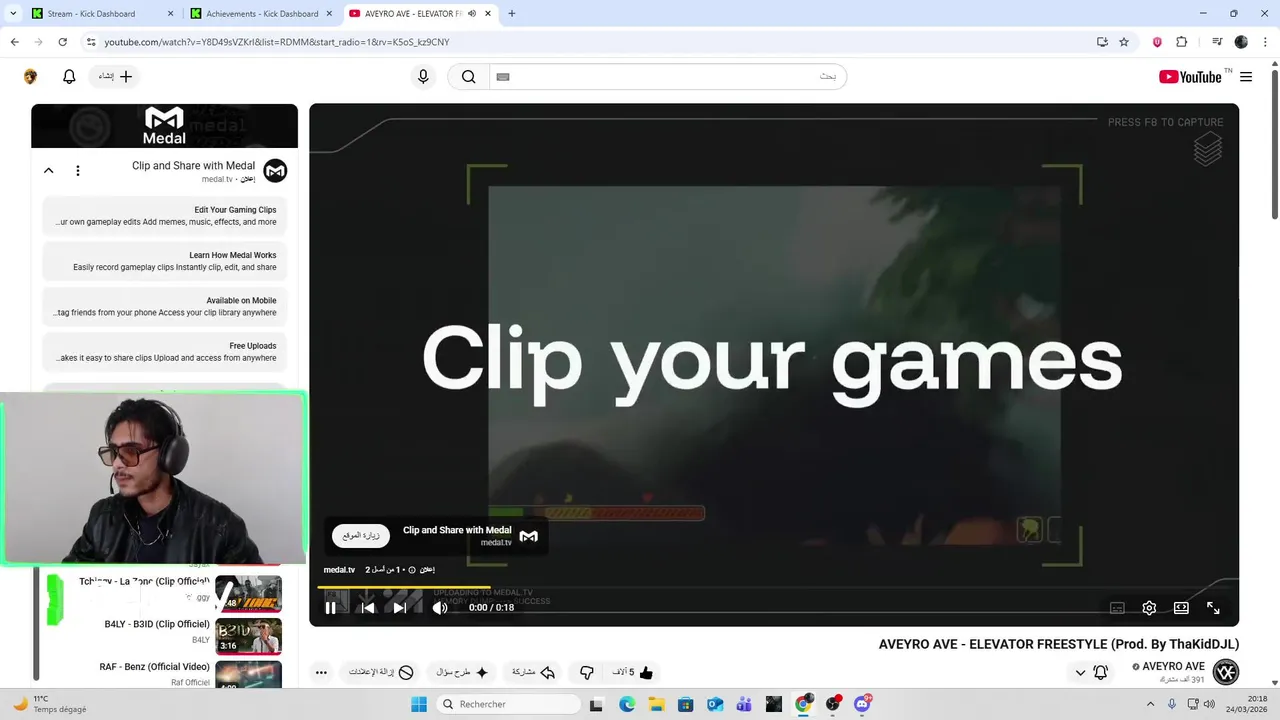This screenshot has height=720, width=1280.
Task: Open site information icon in address bar
Action: pos(90,42)
